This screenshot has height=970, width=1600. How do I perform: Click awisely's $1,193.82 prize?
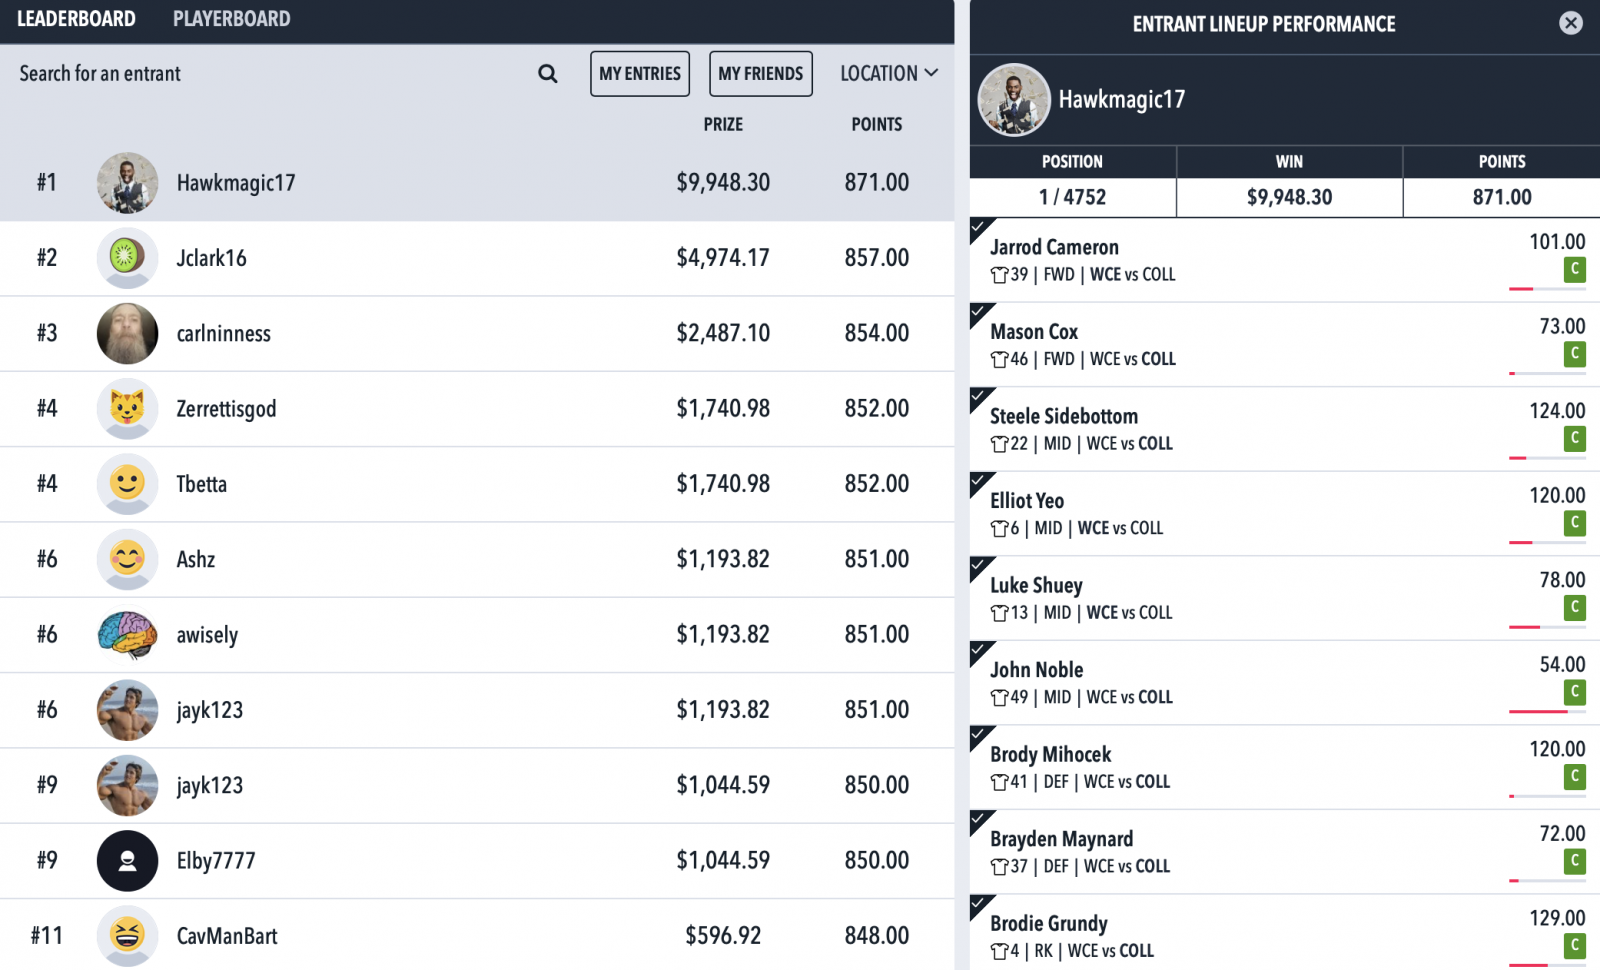coord(723,634)
